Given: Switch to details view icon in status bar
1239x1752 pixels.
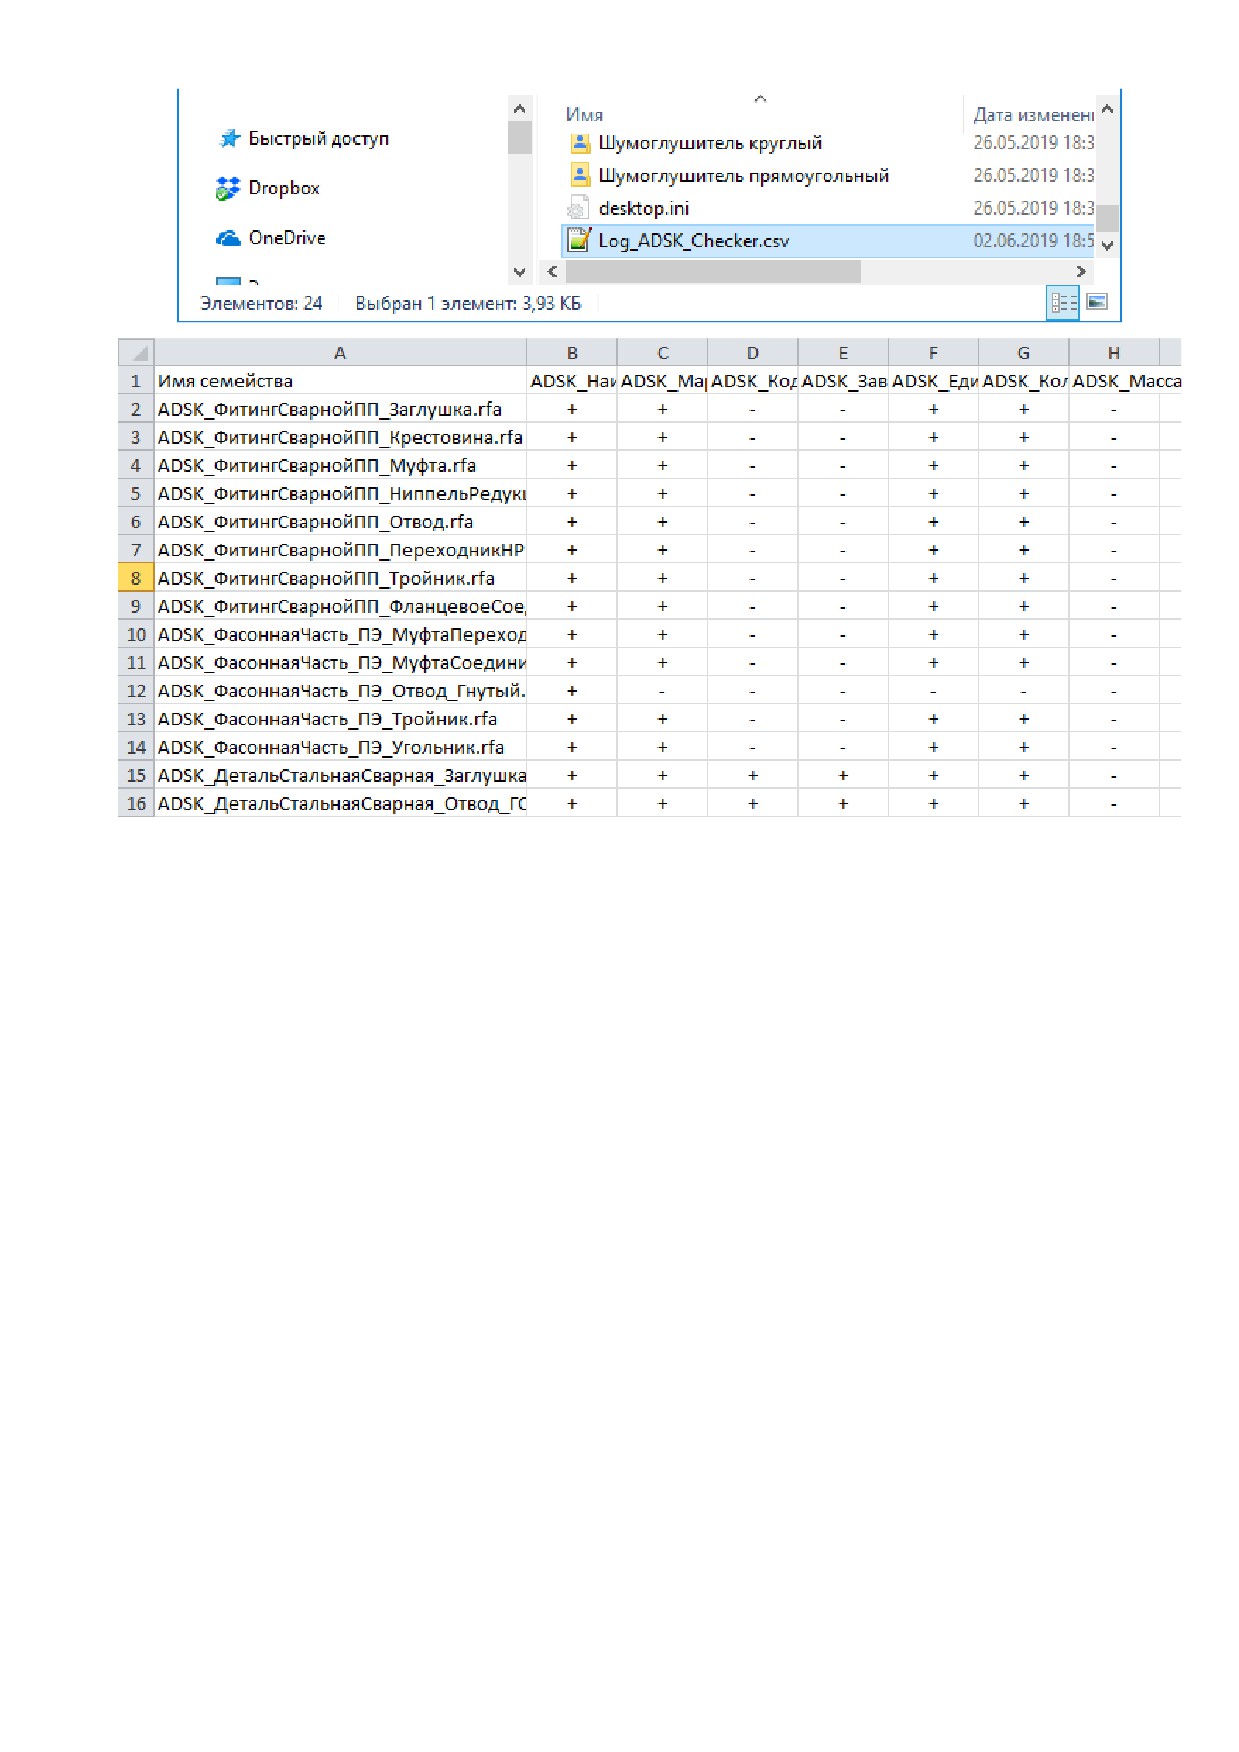Looking at the screenshot, I should (1063, 302).
